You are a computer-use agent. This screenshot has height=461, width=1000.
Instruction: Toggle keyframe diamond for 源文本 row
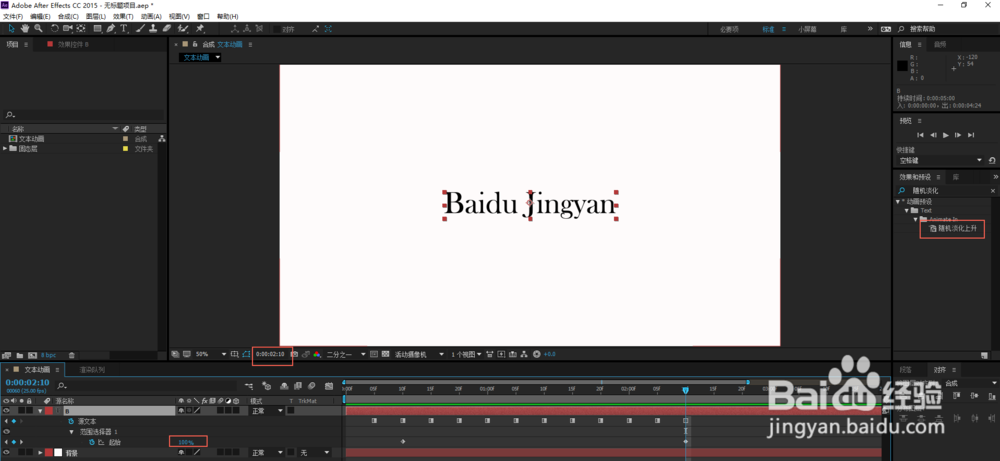tap(13, 421)
